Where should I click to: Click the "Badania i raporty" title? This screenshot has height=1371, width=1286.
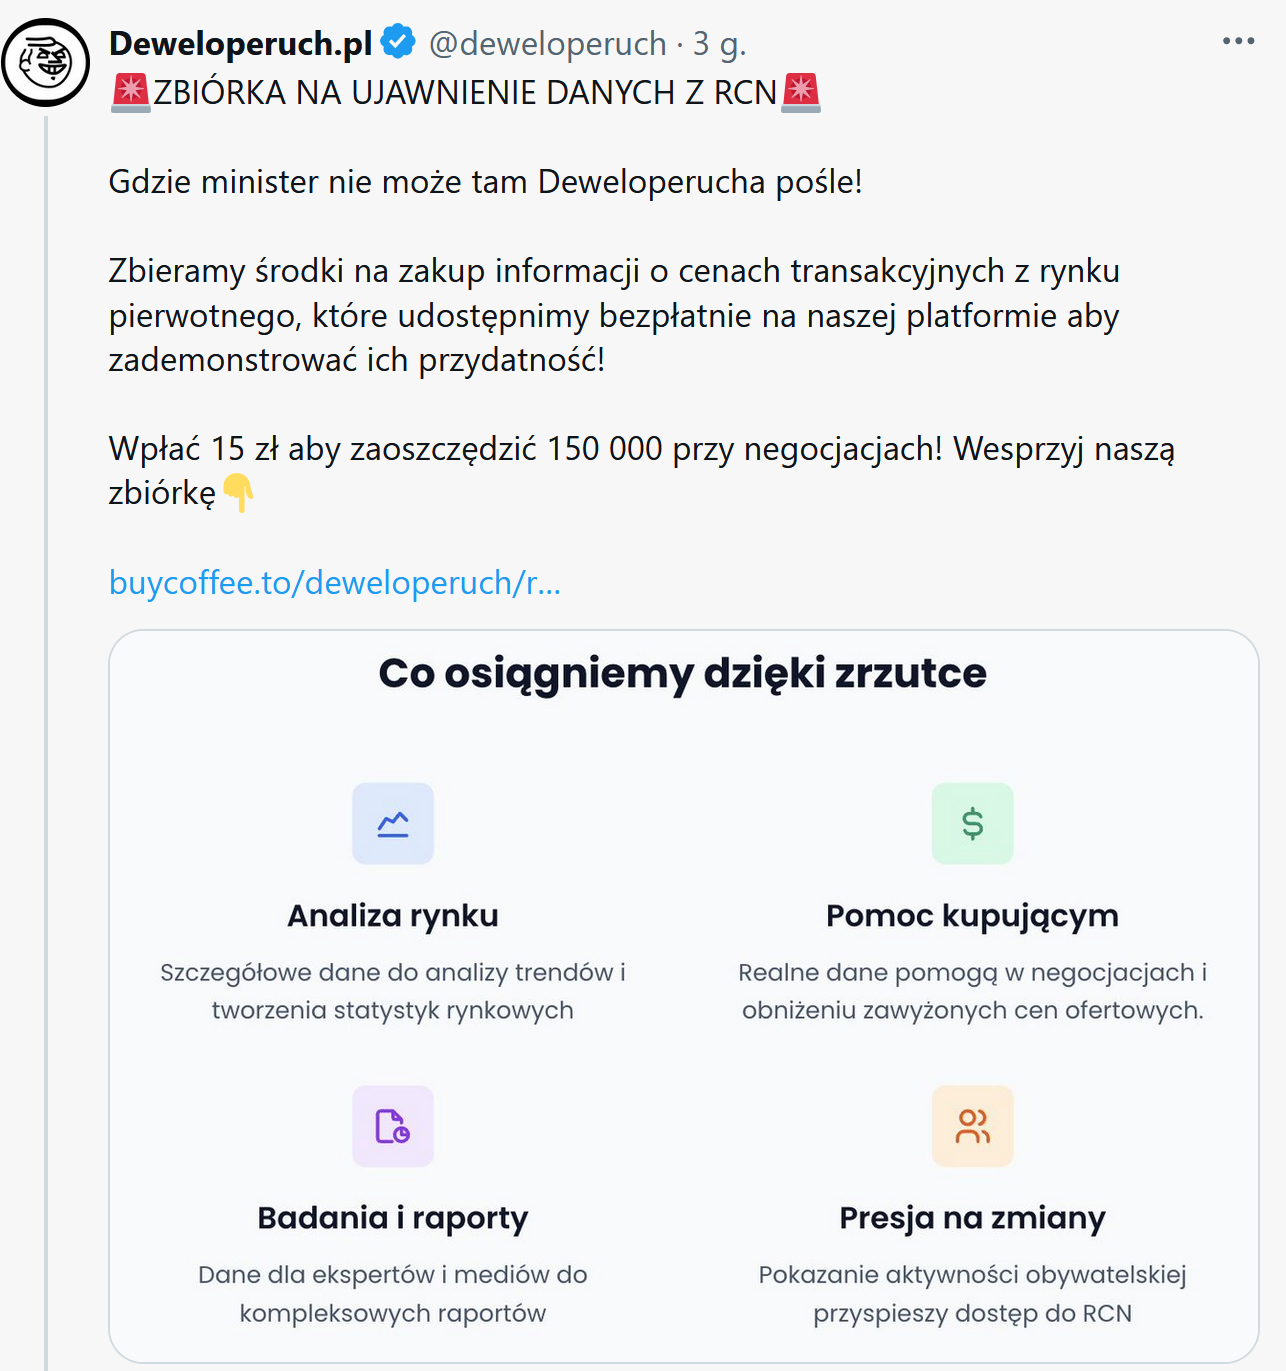[393, 1217]
